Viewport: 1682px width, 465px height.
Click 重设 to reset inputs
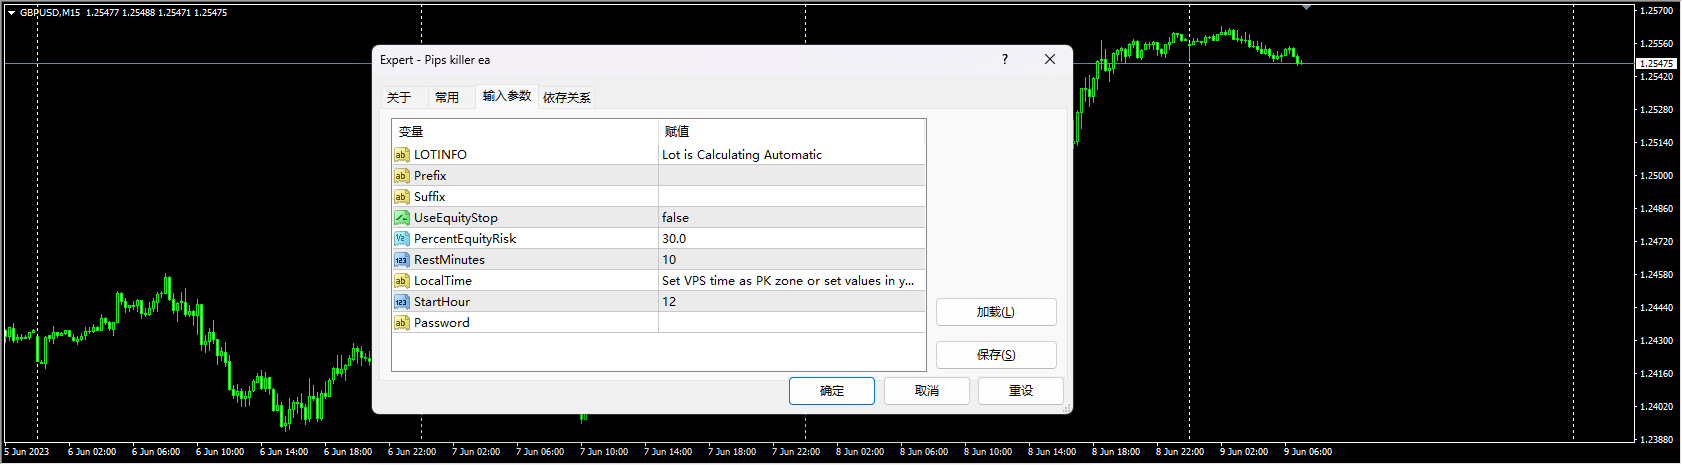(x=1020, y=391)
